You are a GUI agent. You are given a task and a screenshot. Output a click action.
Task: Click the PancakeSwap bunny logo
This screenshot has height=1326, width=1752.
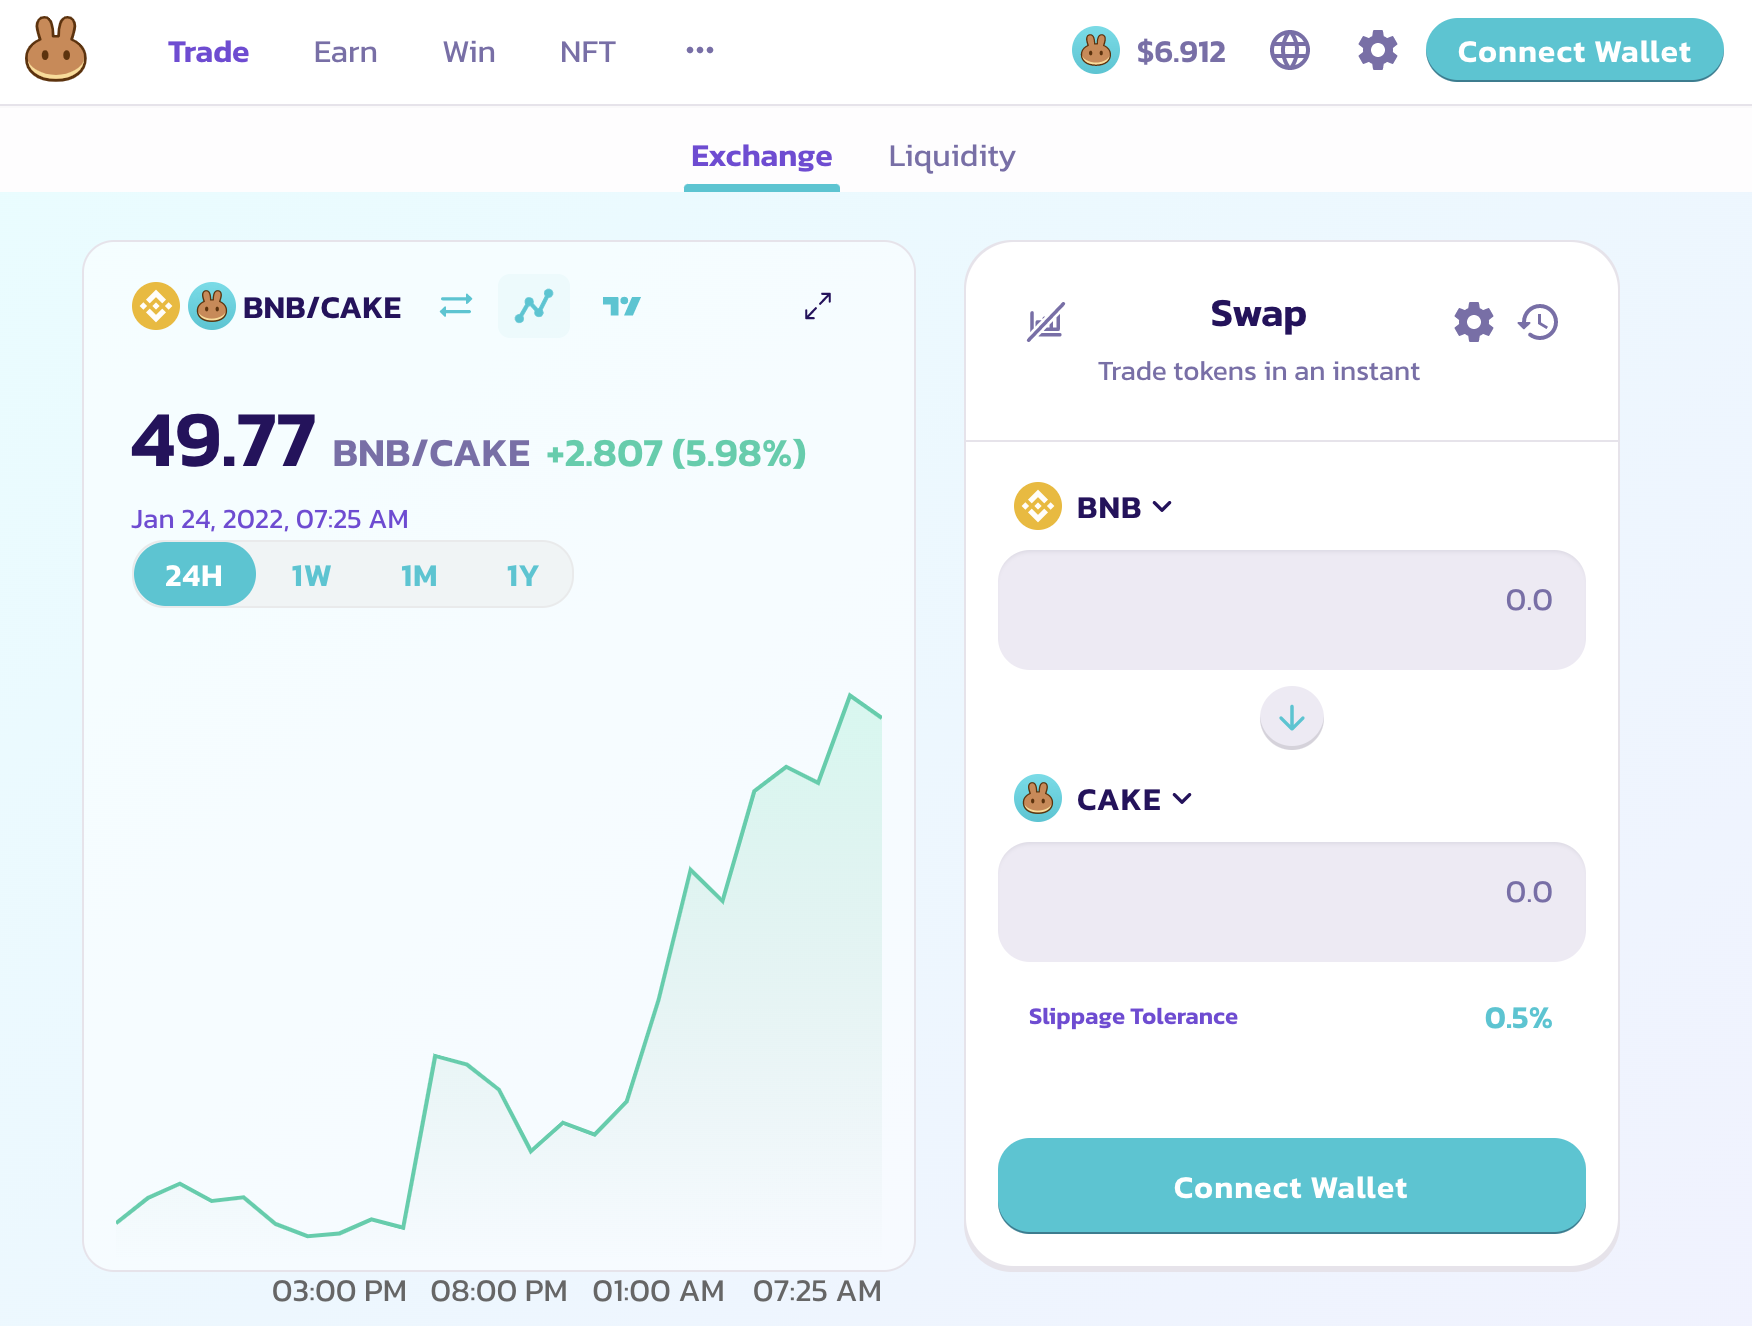pos(56,50)
